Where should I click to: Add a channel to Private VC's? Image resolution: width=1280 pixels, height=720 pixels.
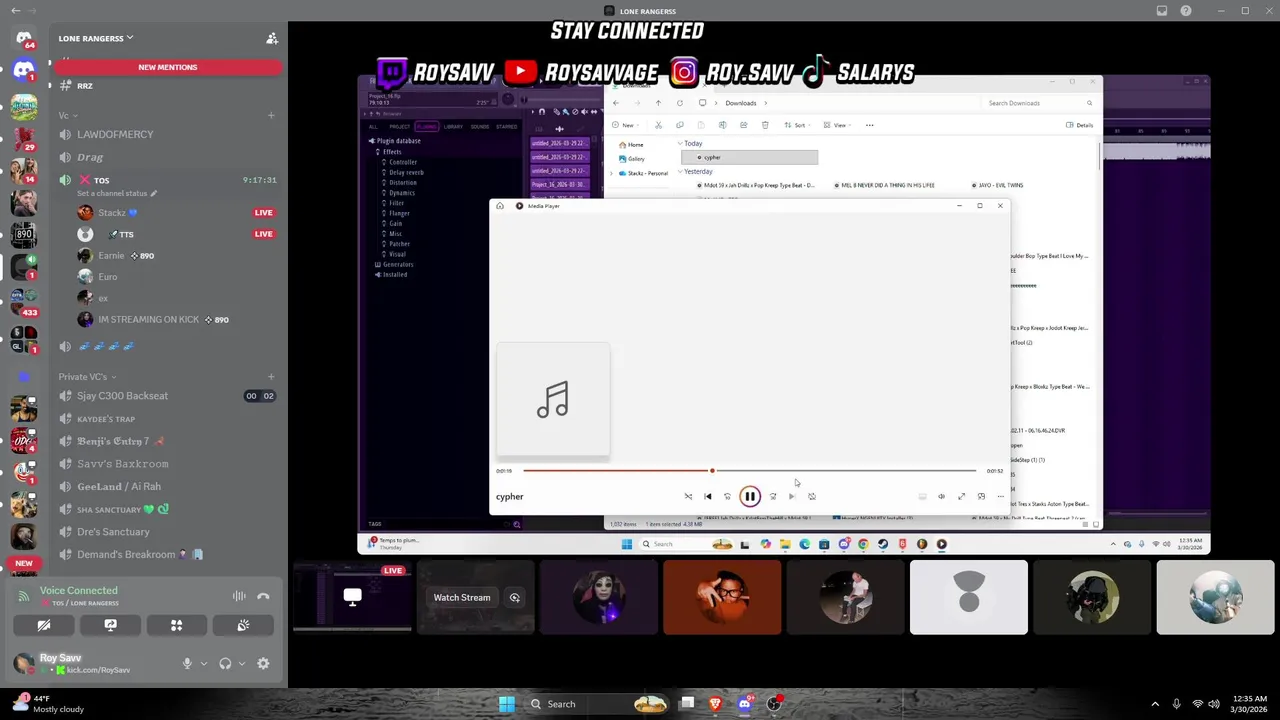271,377
